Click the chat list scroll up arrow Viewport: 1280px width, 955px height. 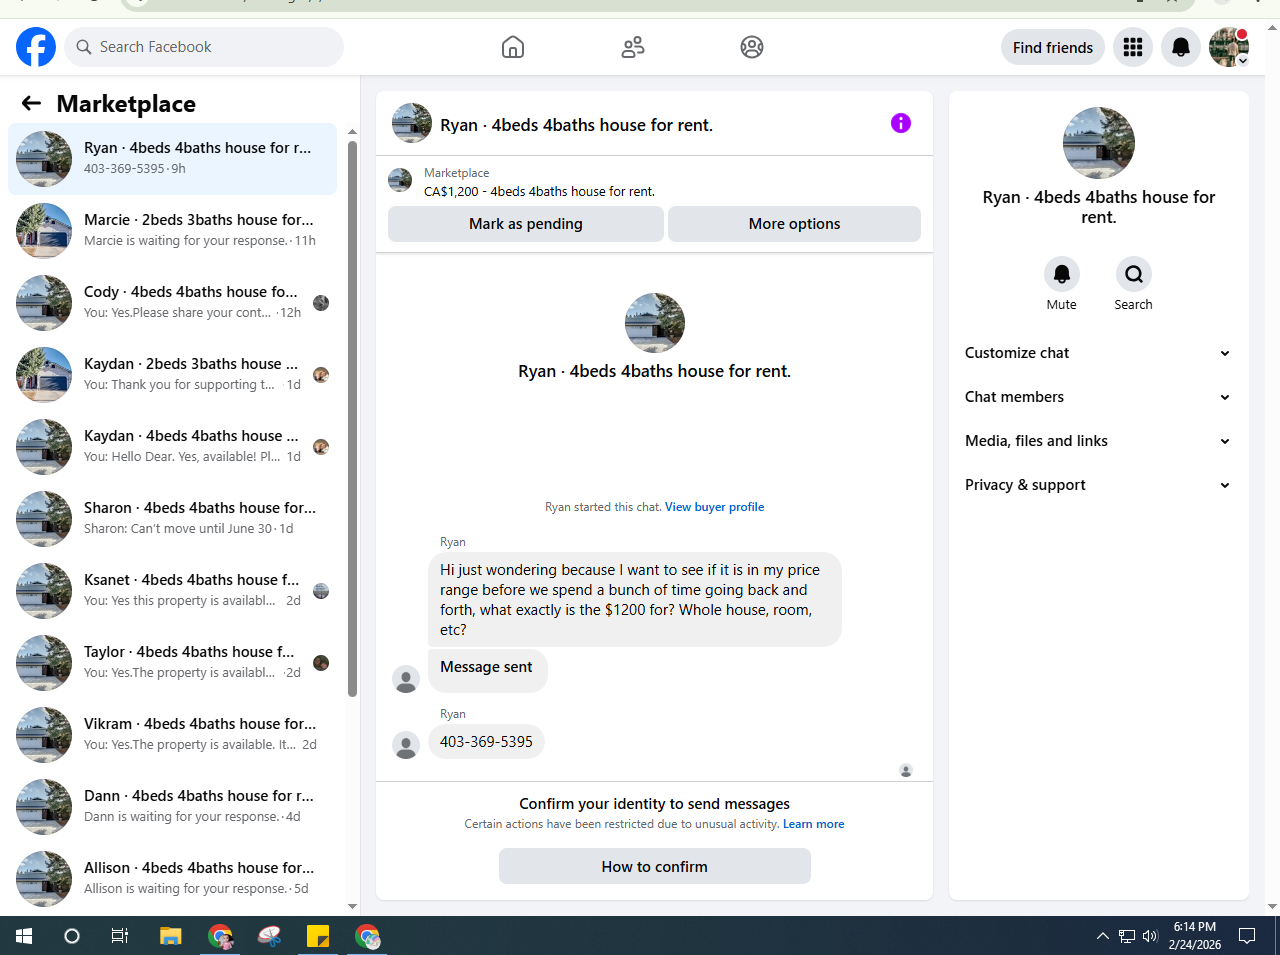click(x=352, y=131)
